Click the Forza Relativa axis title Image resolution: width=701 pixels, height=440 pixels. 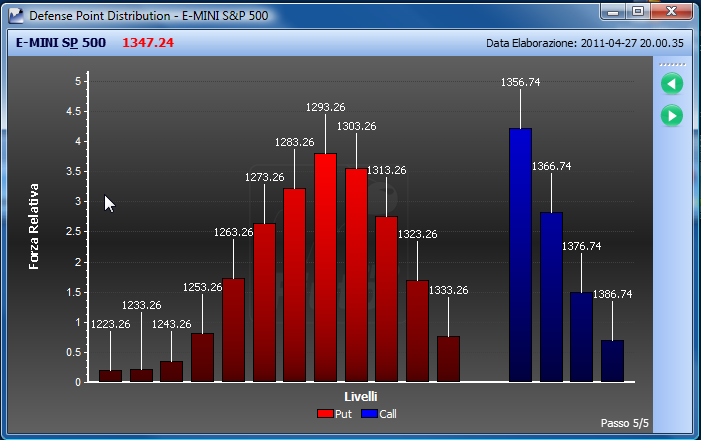34,226
